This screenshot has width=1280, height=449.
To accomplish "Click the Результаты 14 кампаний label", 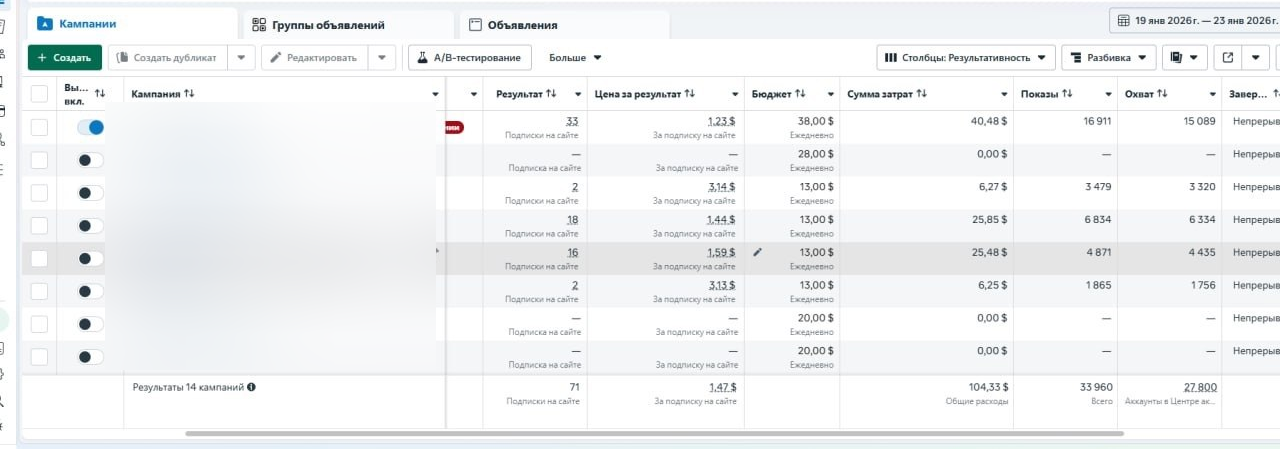I will coord(188,386).
